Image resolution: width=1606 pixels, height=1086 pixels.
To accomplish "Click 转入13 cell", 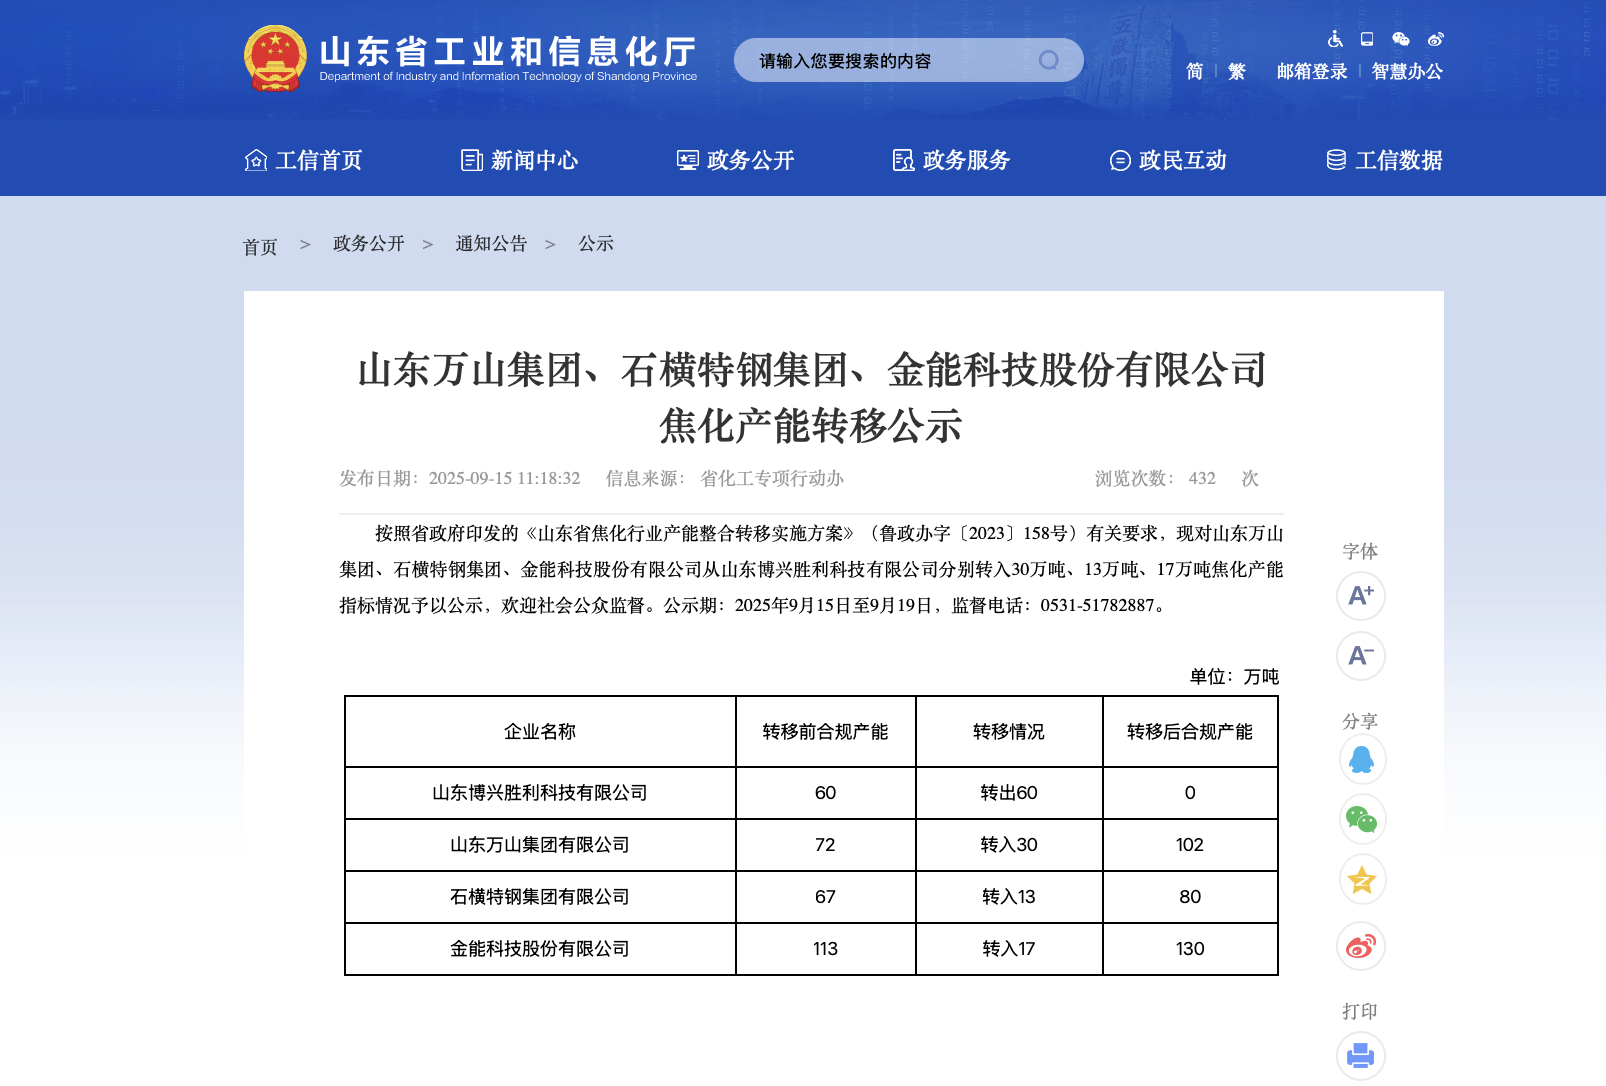I will point(1009,897).
